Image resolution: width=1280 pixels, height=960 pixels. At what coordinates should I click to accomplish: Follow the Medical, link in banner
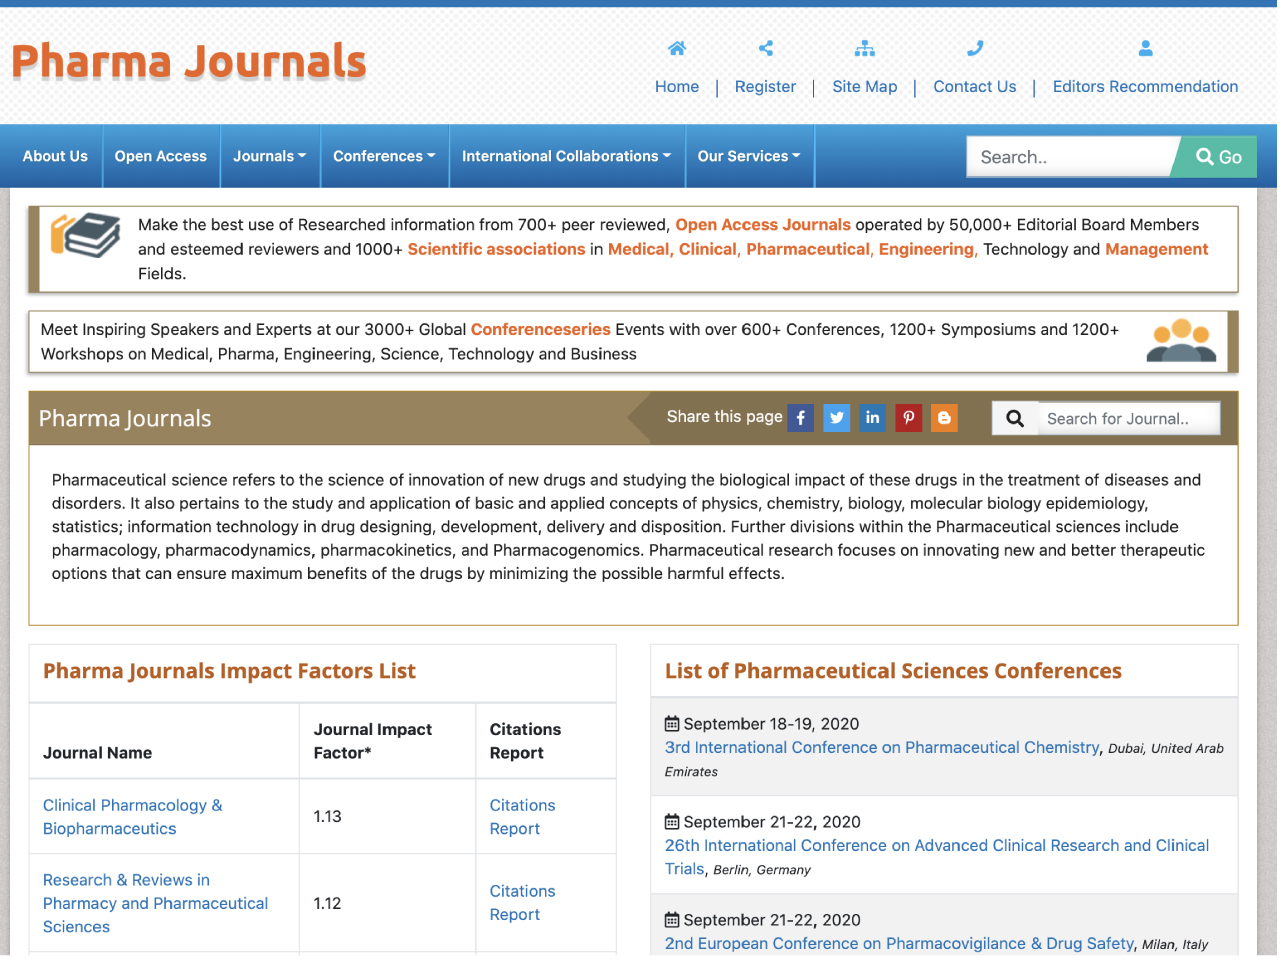coord(641,249)
